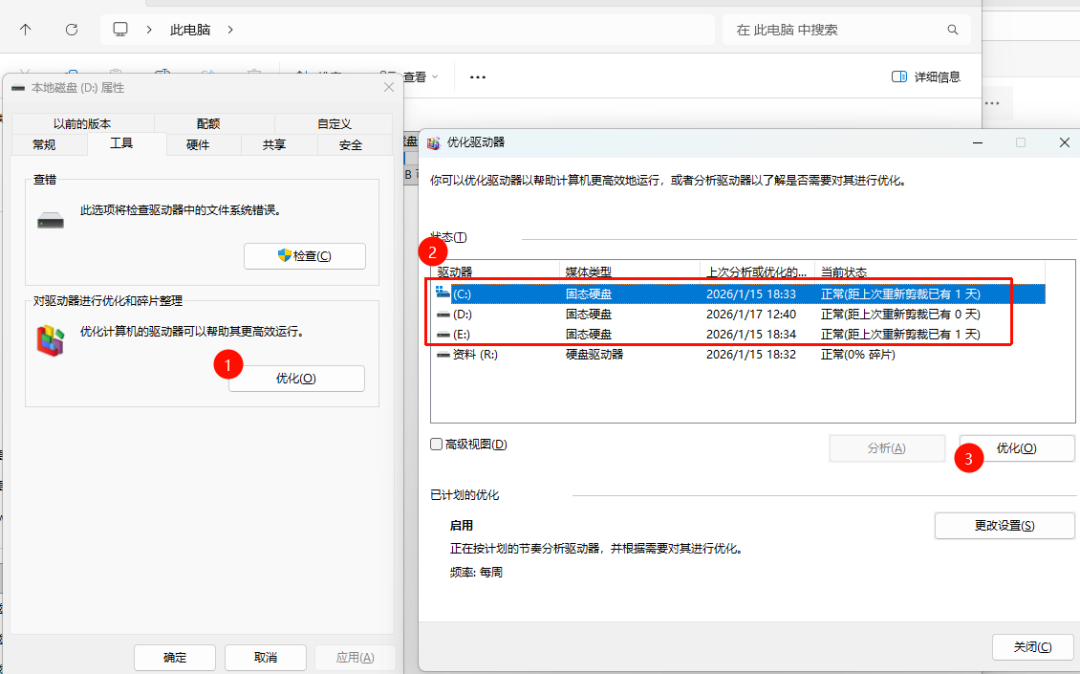Click the monitor icon beside 此电脑 breadcrumb
Screen dimensions: 1080x674
coord(120,29)
